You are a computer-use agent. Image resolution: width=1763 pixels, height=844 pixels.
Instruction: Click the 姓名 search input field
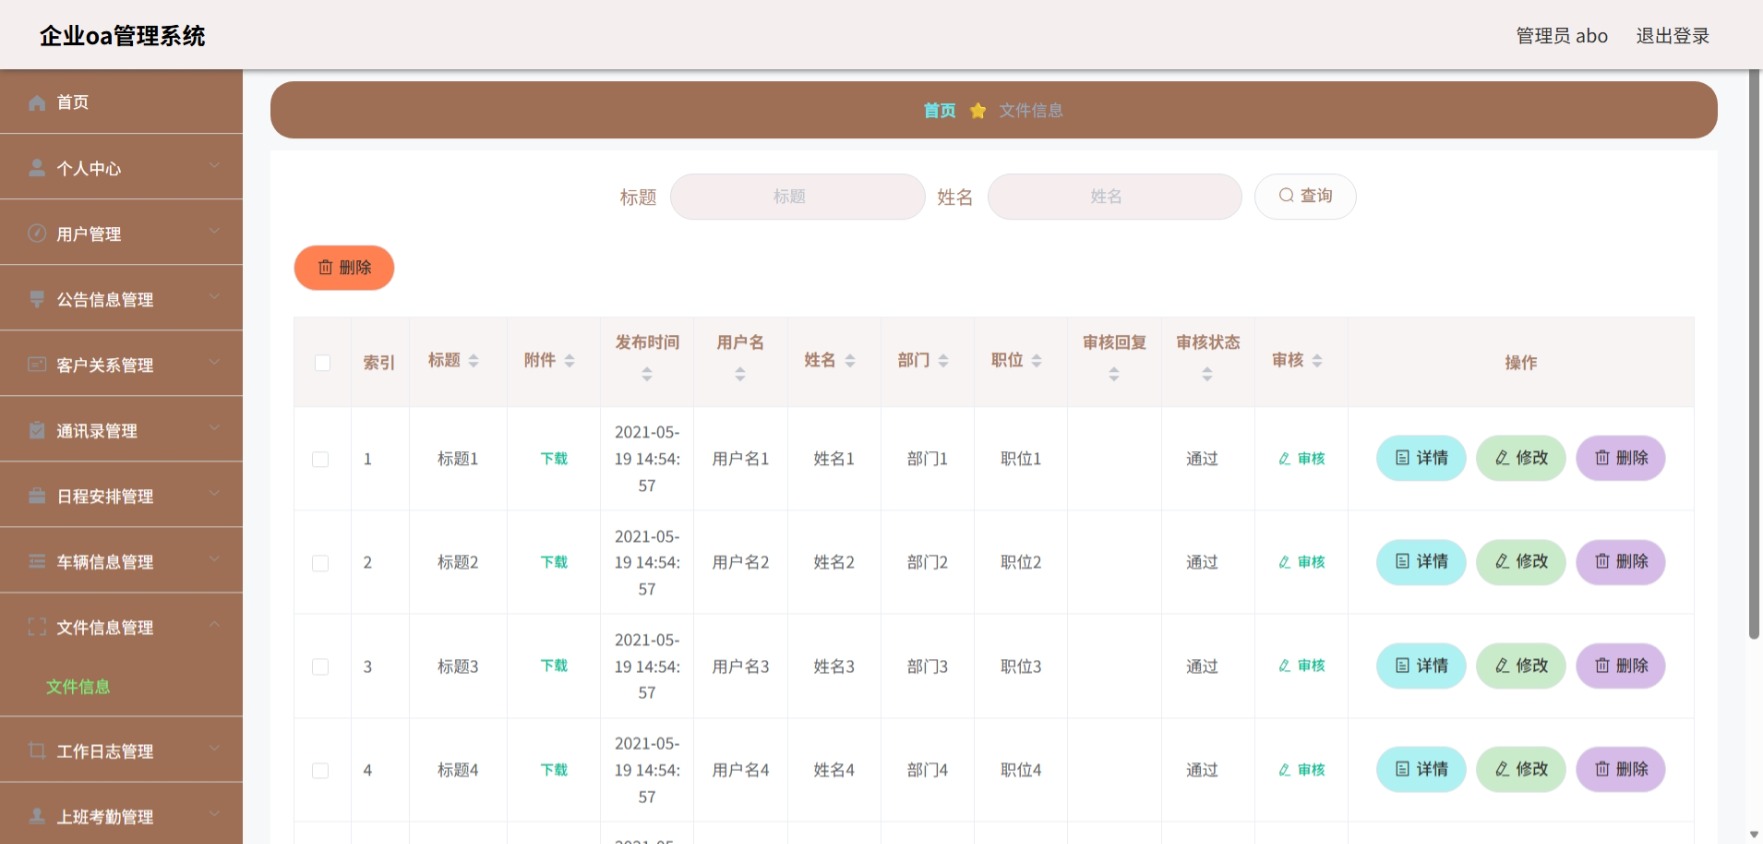1114,196
